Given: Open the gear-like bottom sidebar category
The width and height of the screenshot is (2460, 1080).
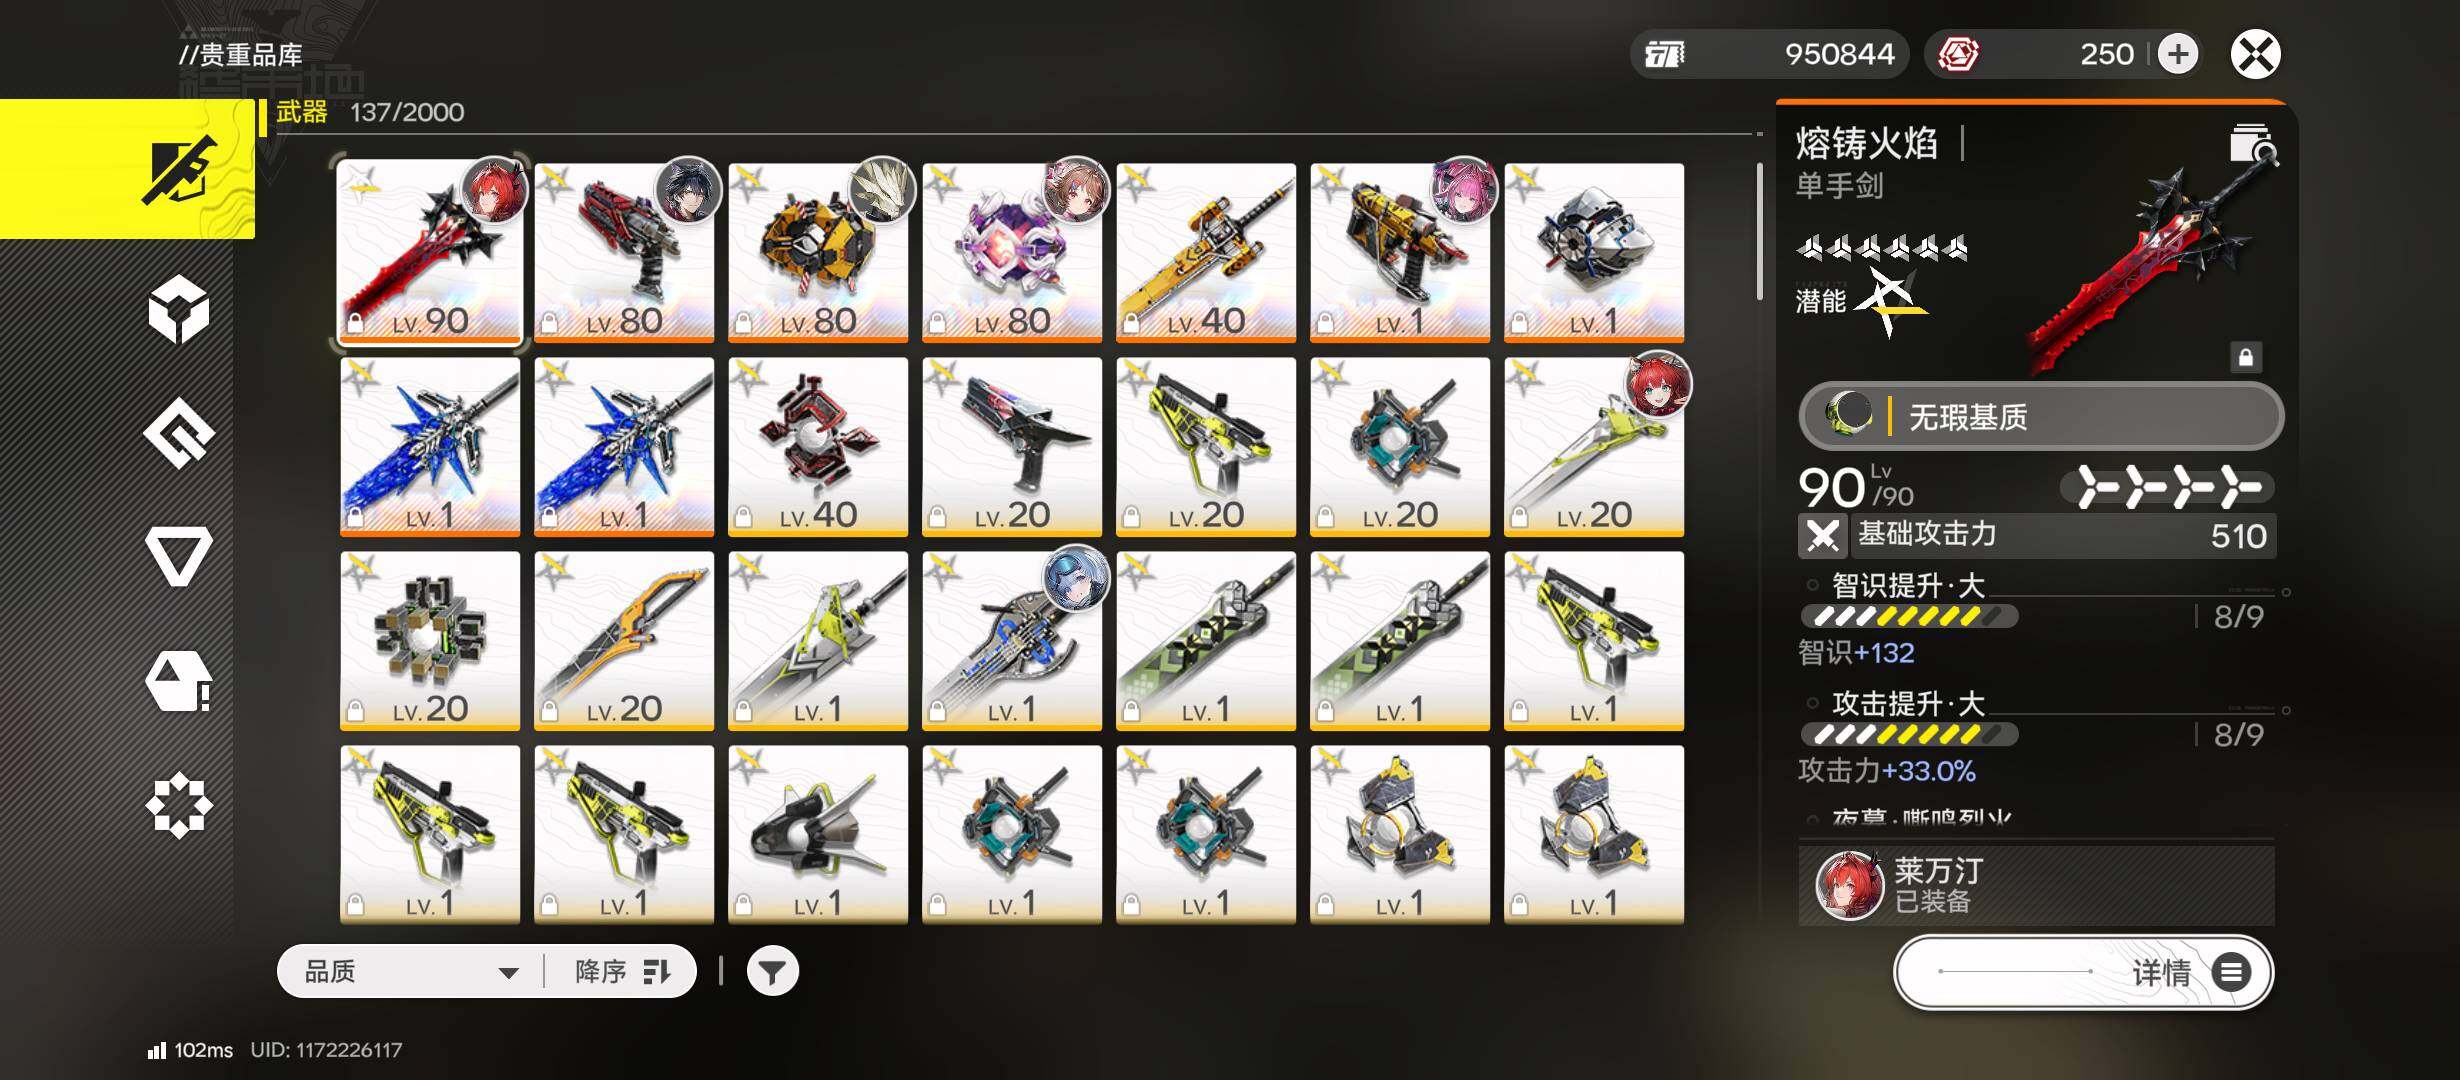Looking at the screenshot, I should point(179,805).
